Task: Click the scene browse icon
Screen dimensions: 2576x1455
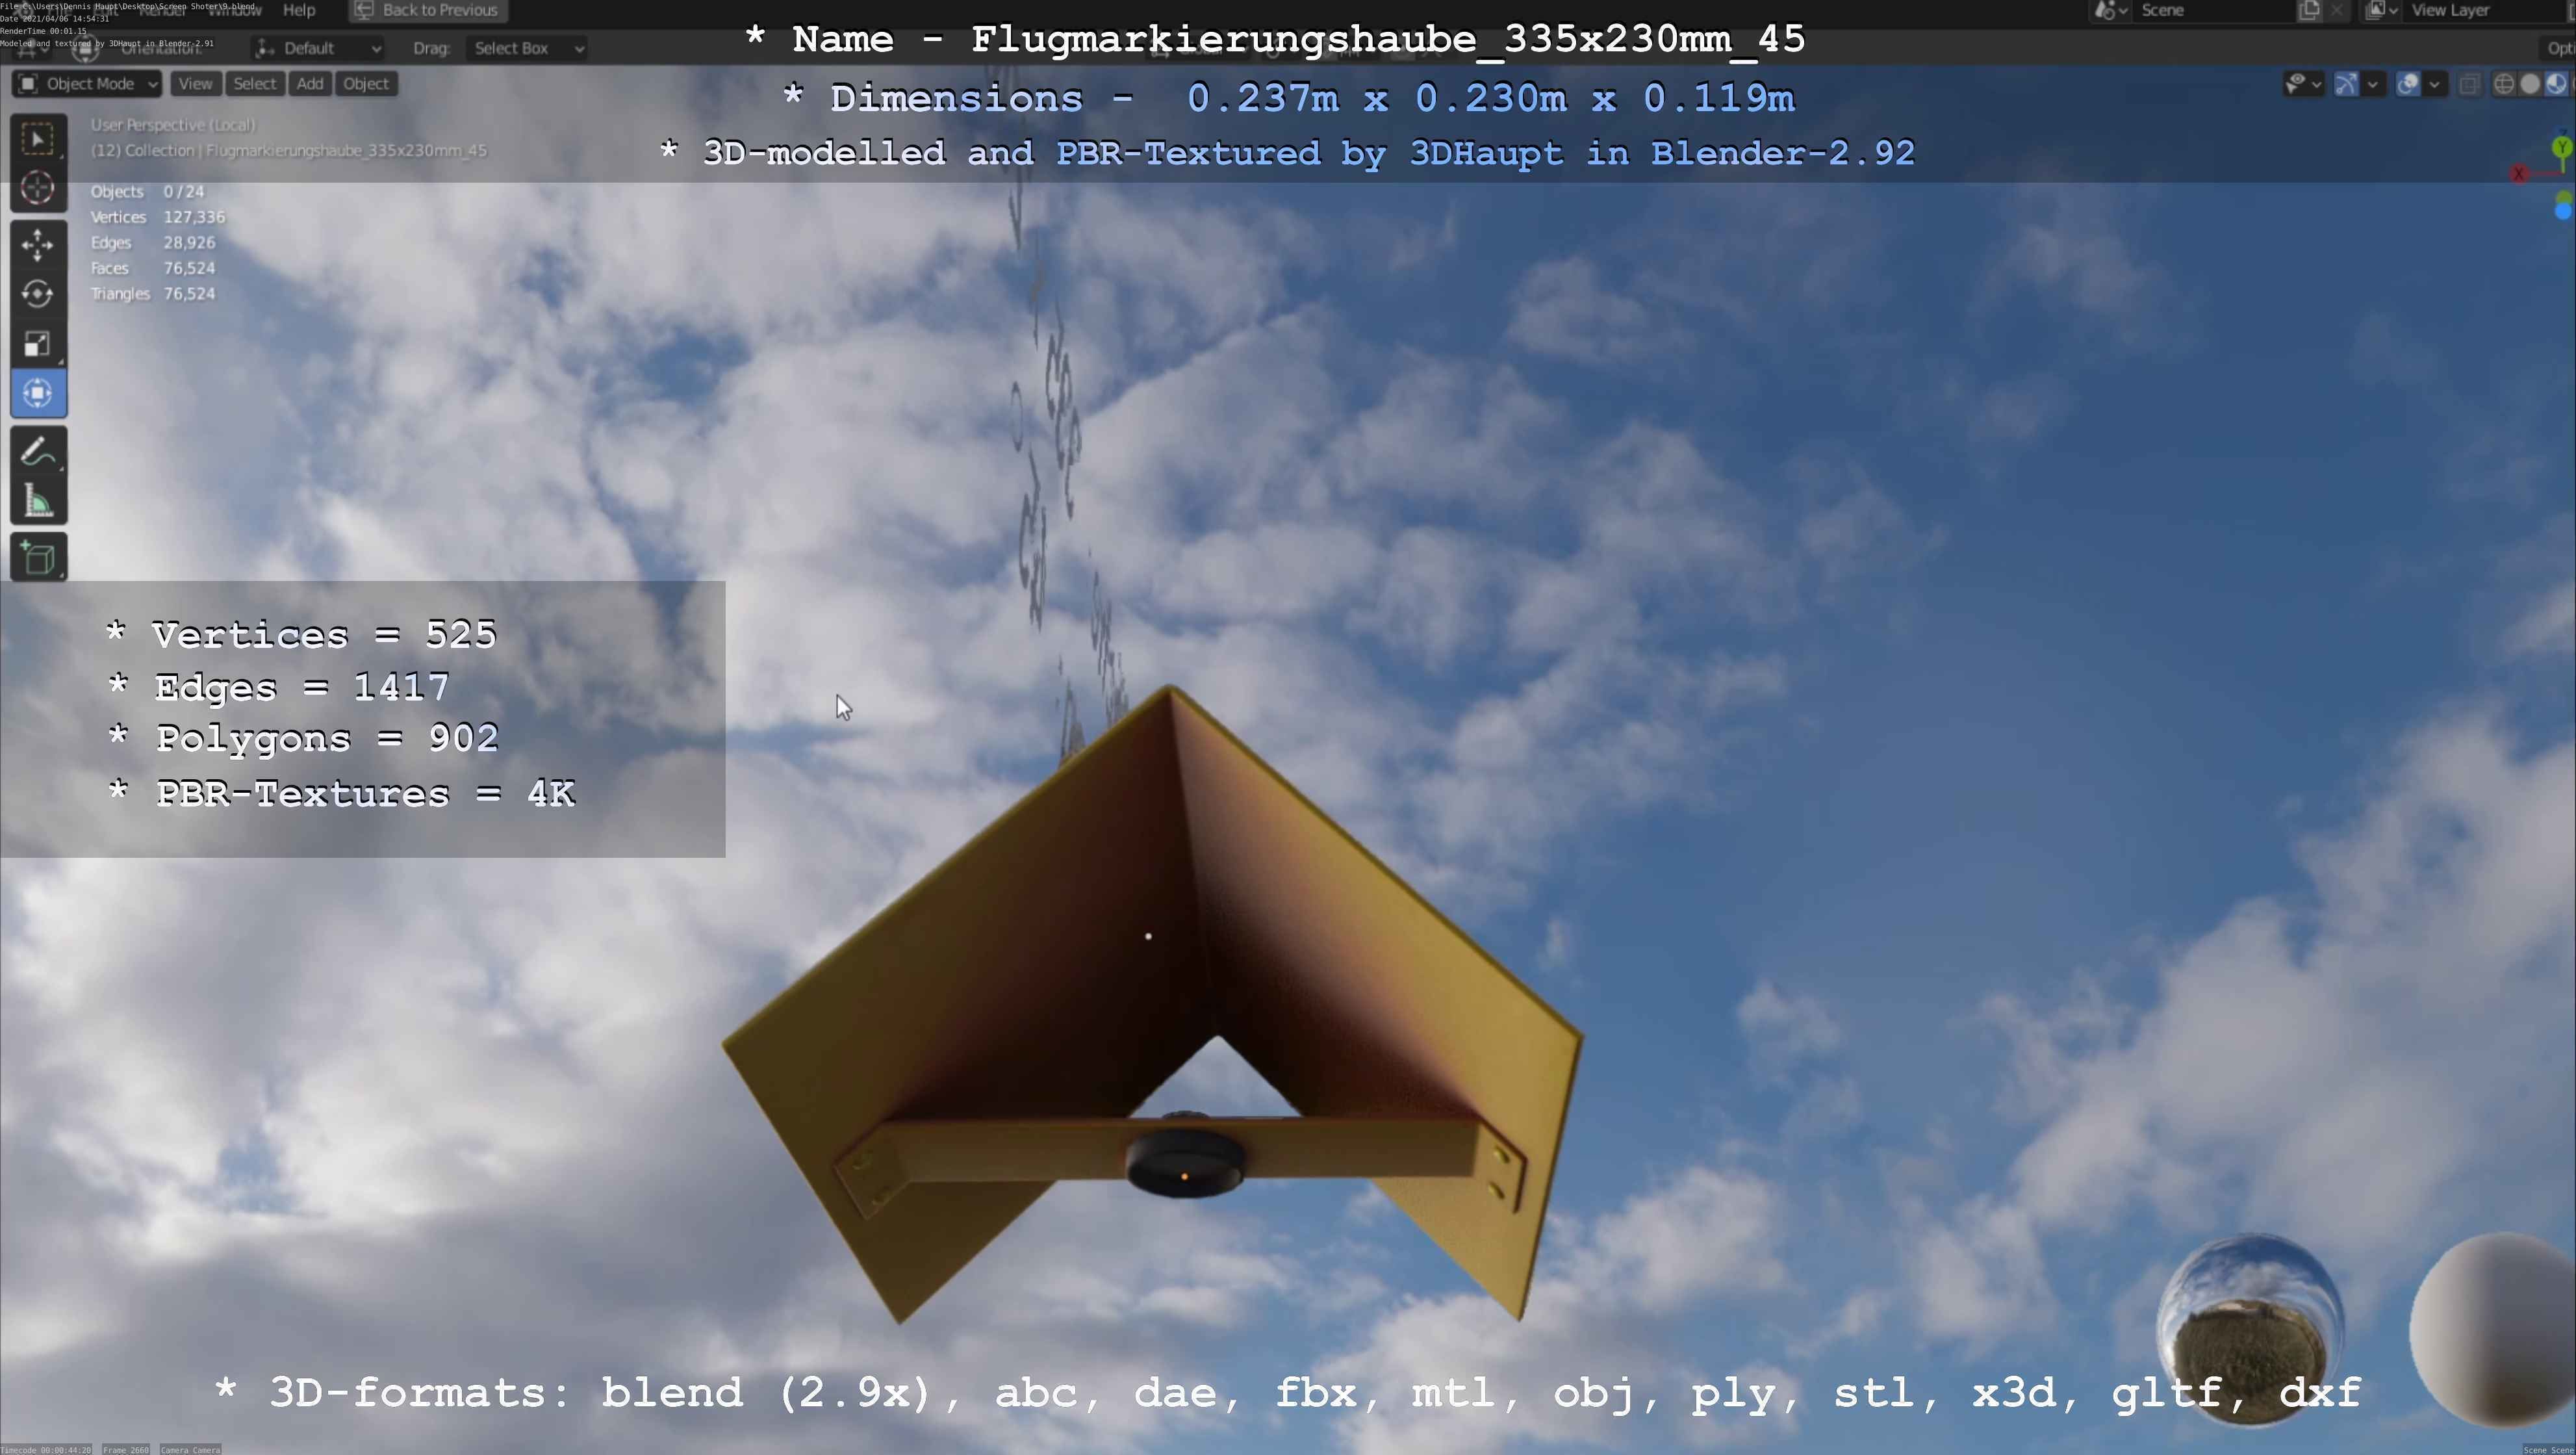Action: click(x=2110, y=10)
